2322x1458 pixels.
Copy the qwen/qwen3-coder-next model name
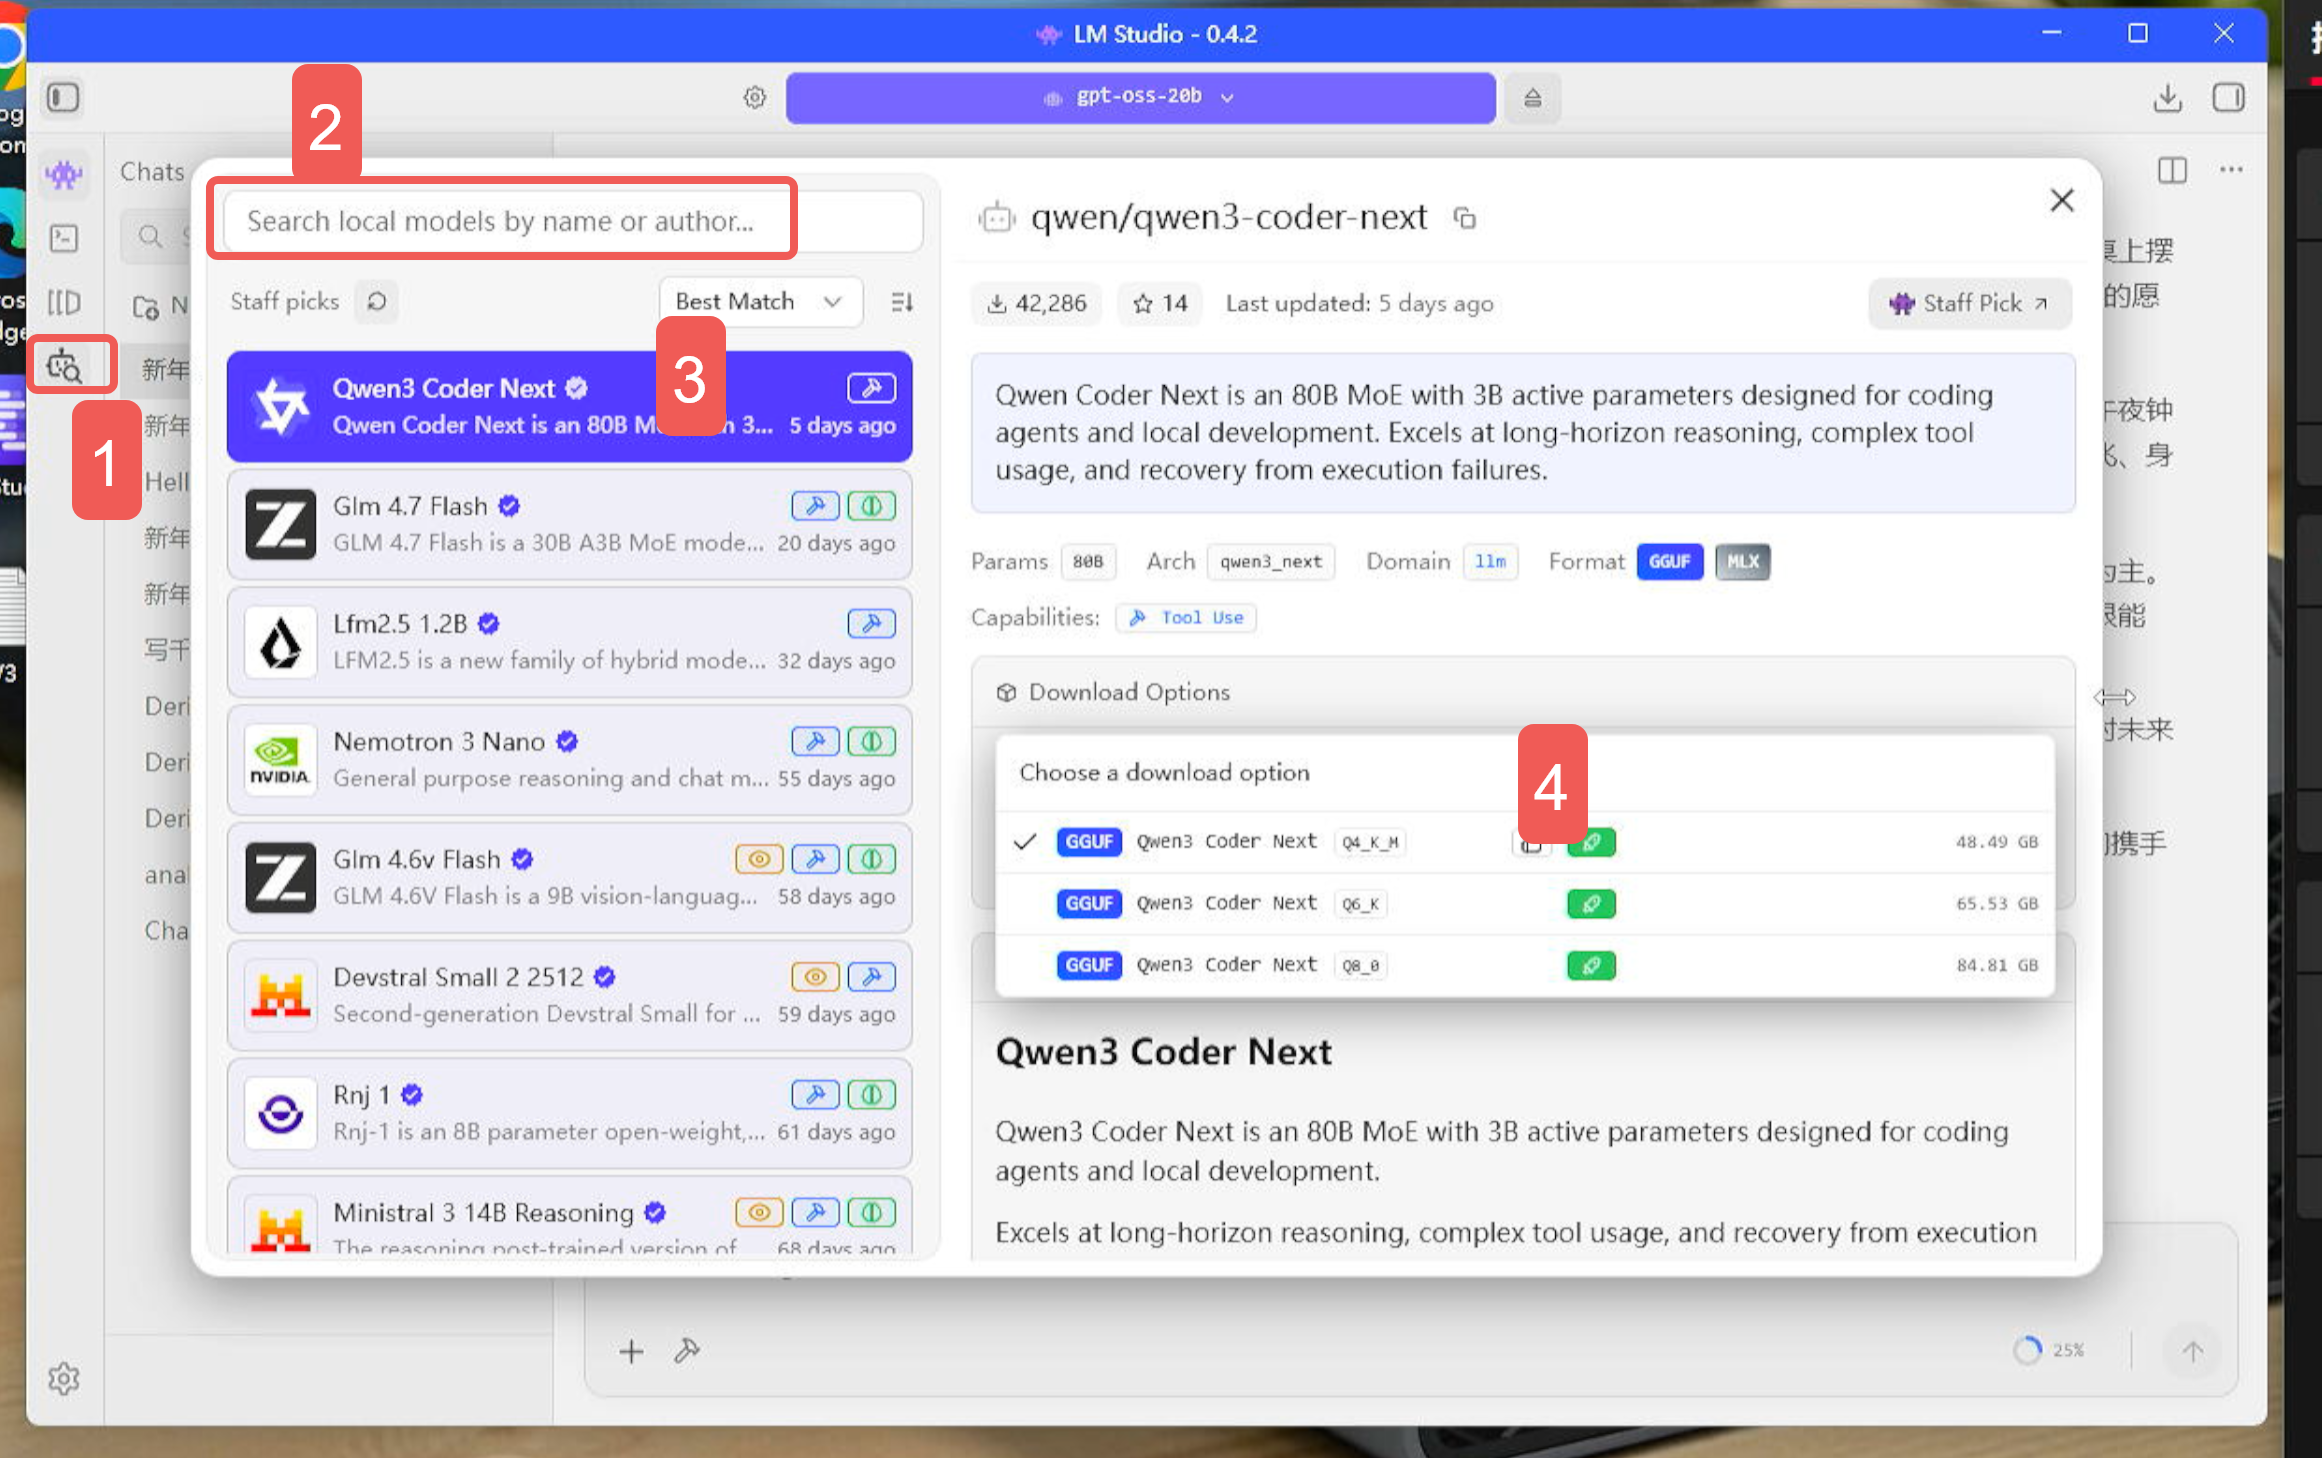point(1465,218)
